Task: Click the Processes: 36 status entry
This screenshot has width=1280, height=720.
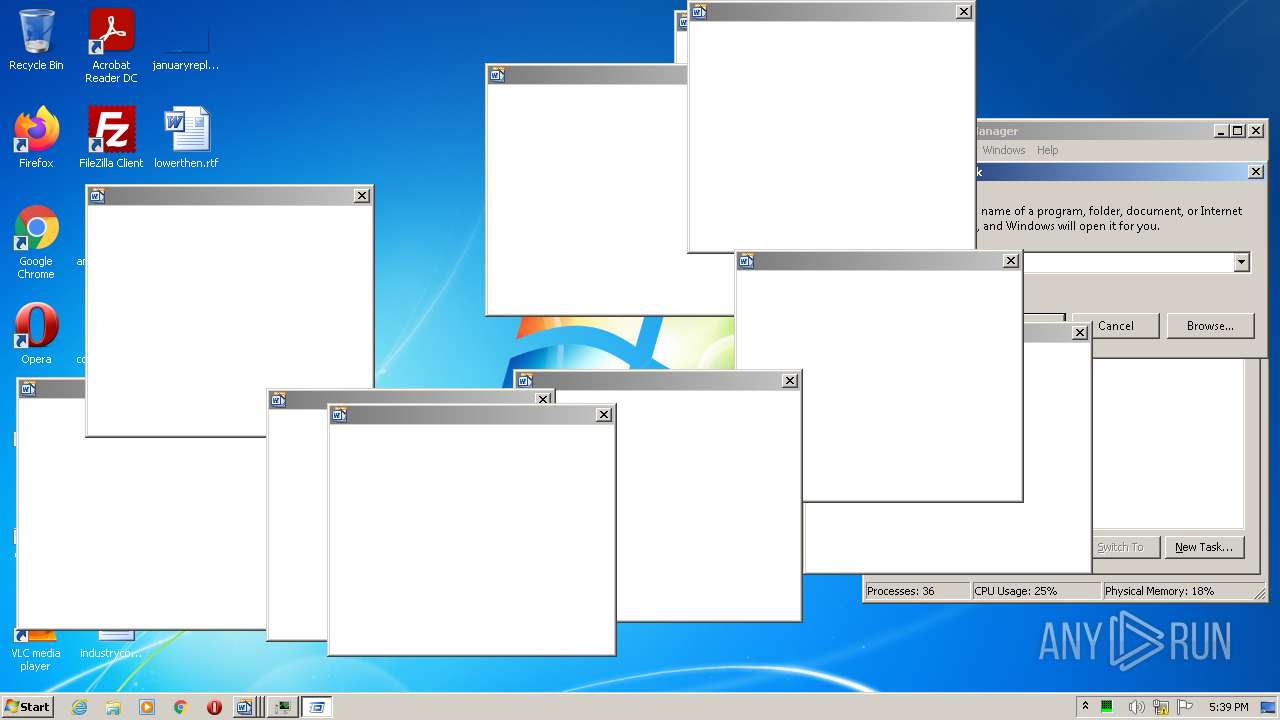Action: tap(917, 591)
